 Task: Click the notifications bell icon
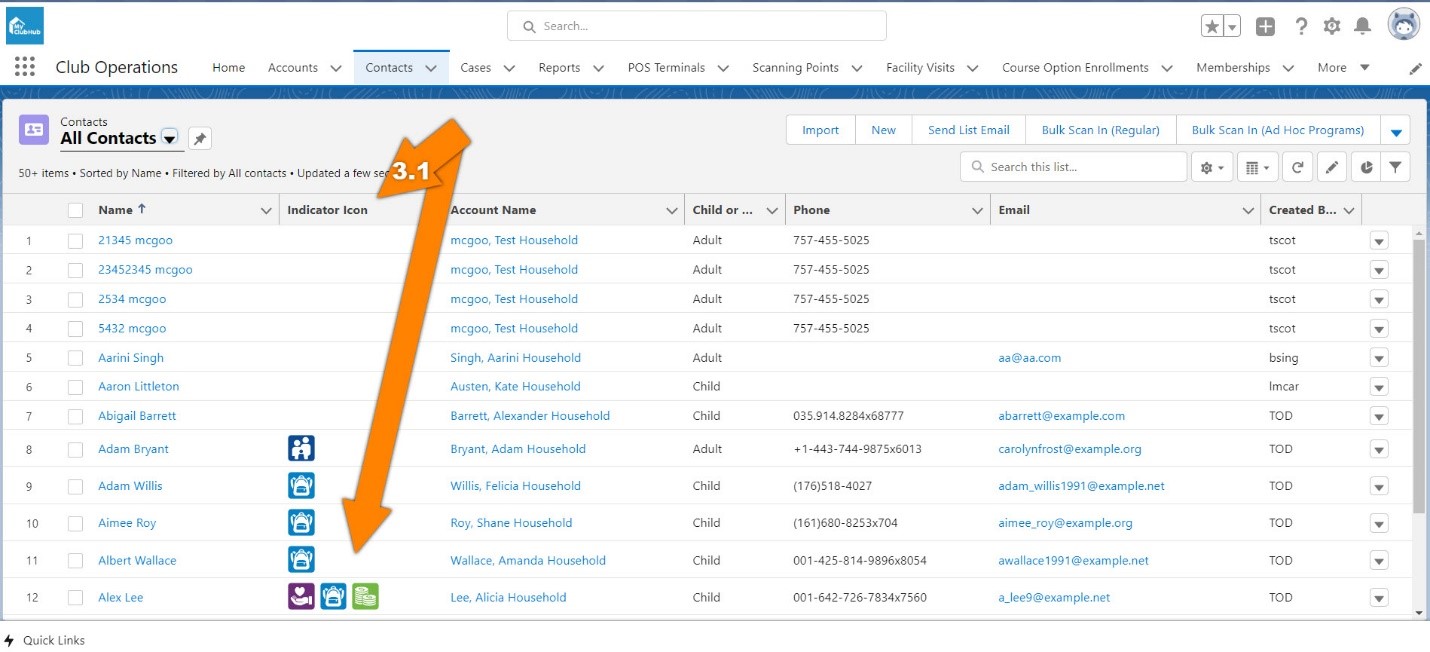point(1362,27)
